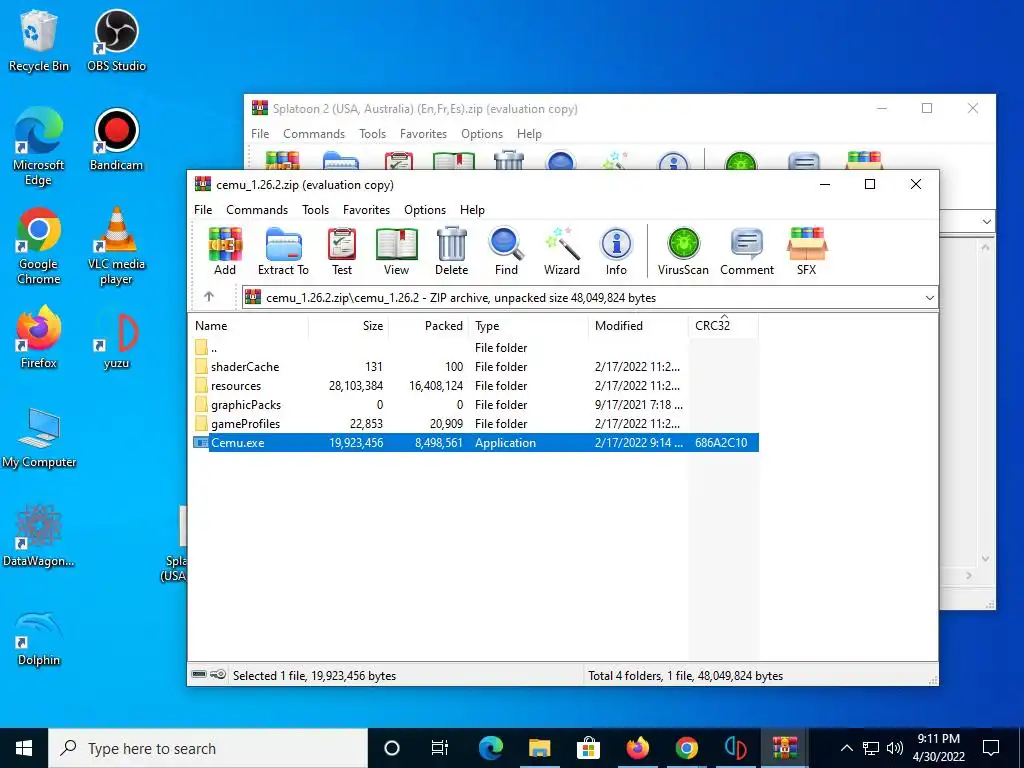Open DataWagon desktop shortcut
1024x768 pixels.
[x=39, y=536]
